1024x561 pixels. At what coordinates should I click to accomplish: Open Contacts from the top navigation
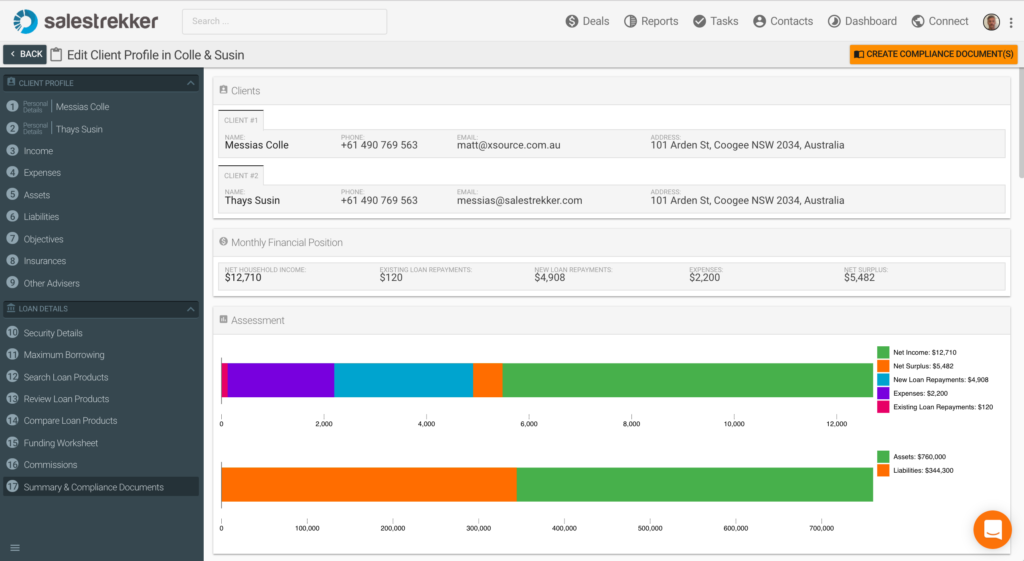click(783, 22)
